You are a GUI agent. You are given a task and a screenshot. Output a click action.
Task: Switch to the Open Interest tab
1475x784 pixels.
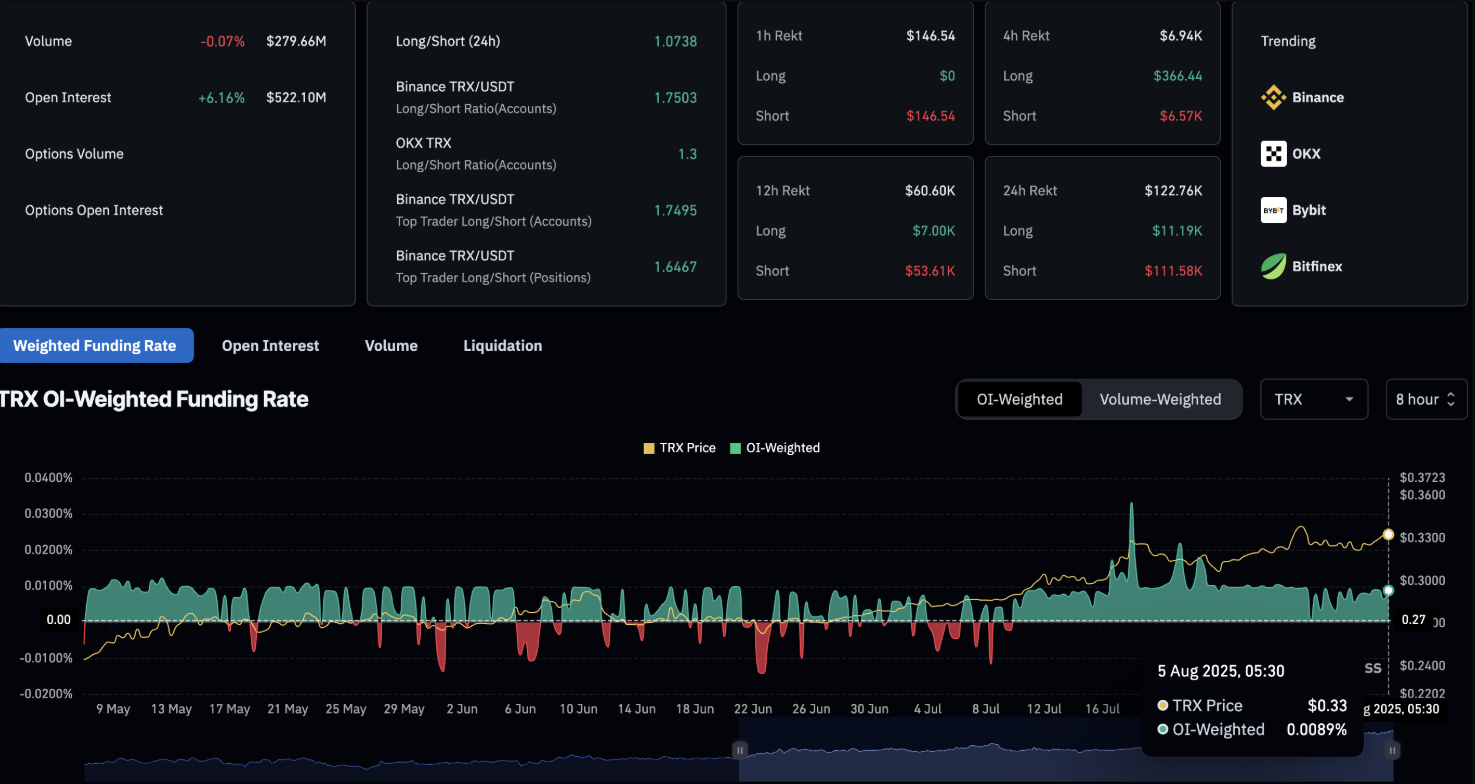click(270, 346)
